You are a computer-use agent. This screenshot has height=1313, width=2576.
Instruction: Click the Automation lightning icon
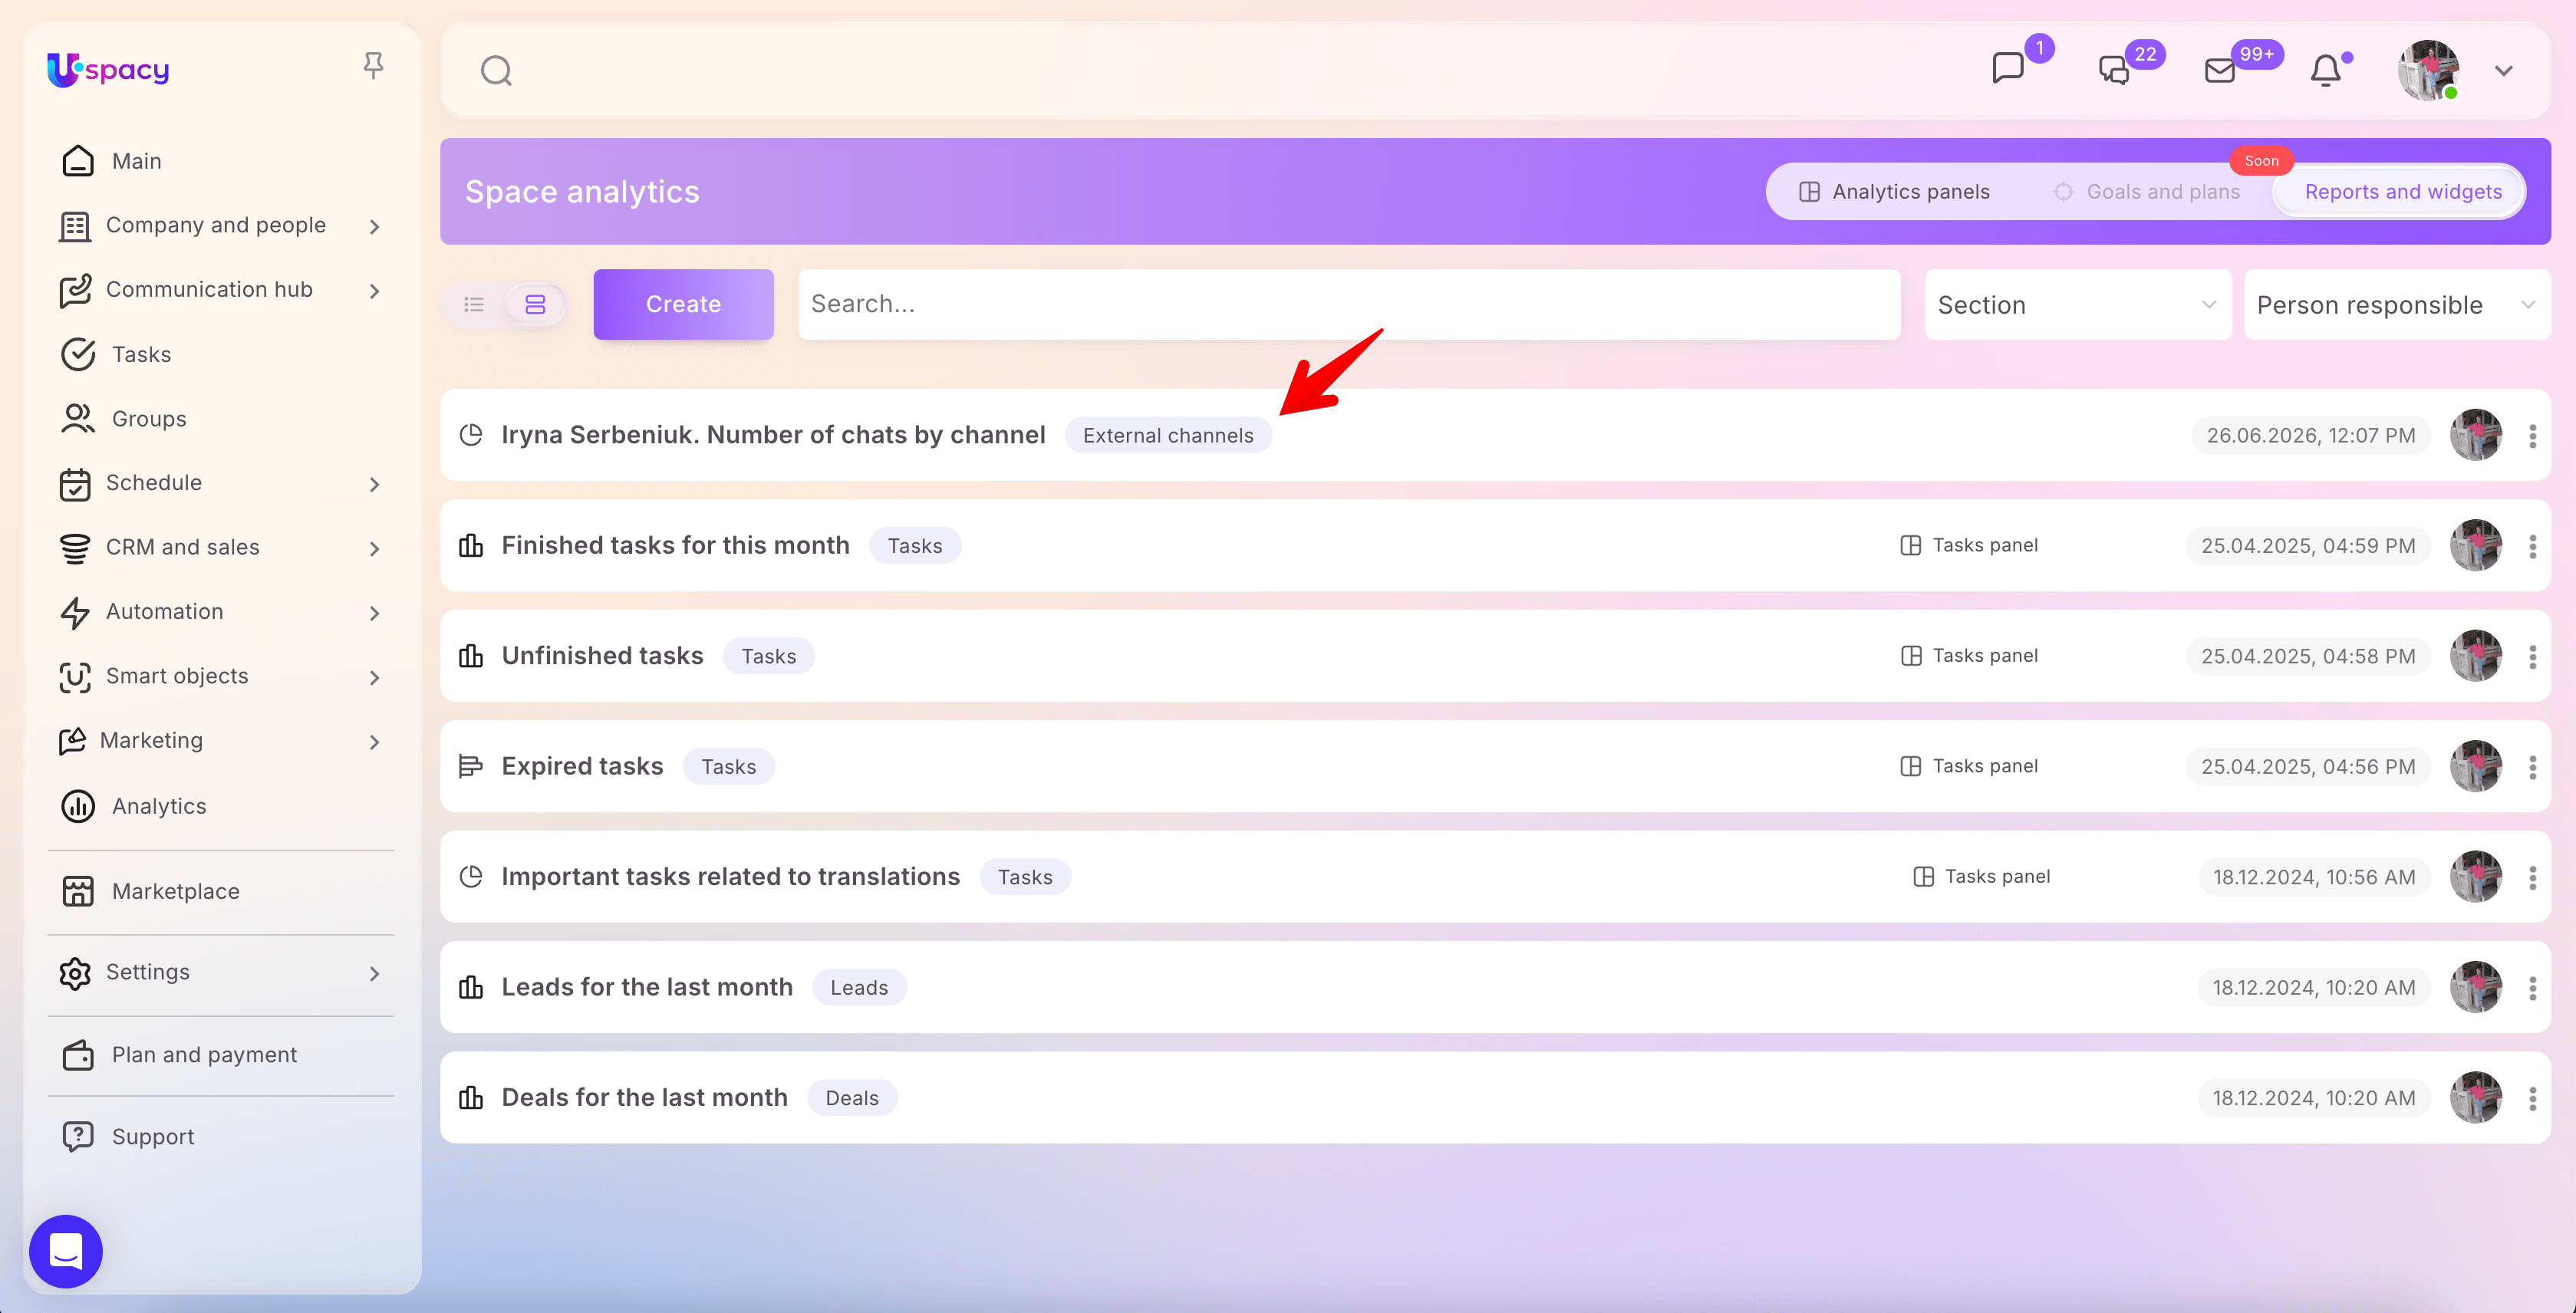click(75, 613)
